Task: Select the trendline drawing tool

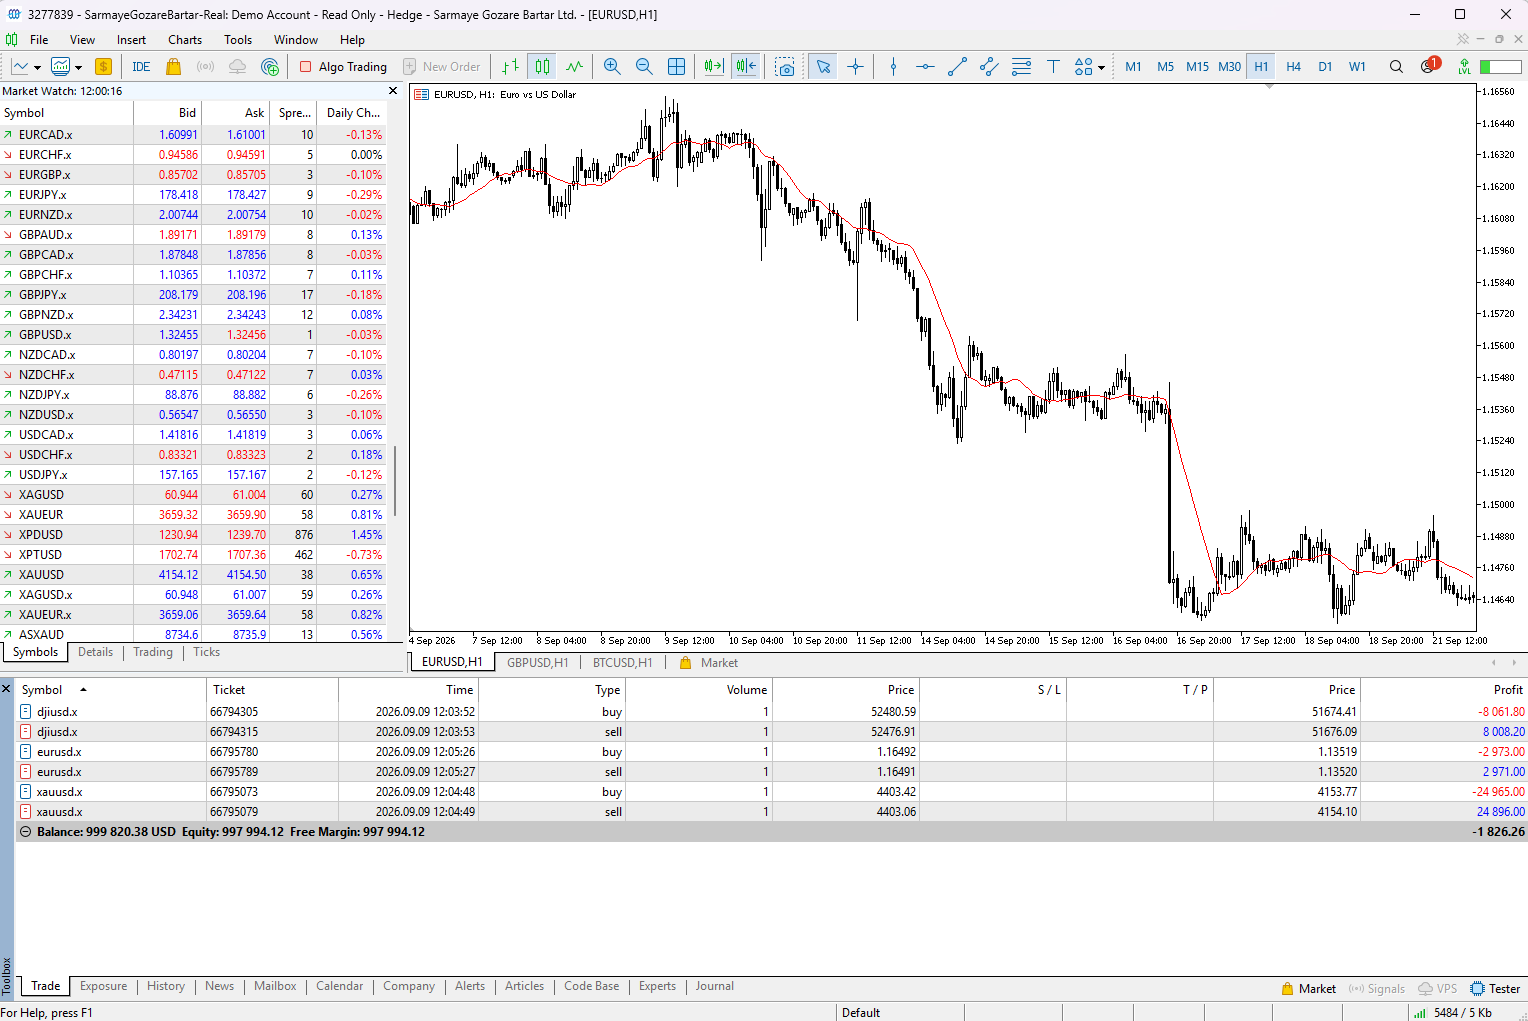Action: [x=957, y=67]
